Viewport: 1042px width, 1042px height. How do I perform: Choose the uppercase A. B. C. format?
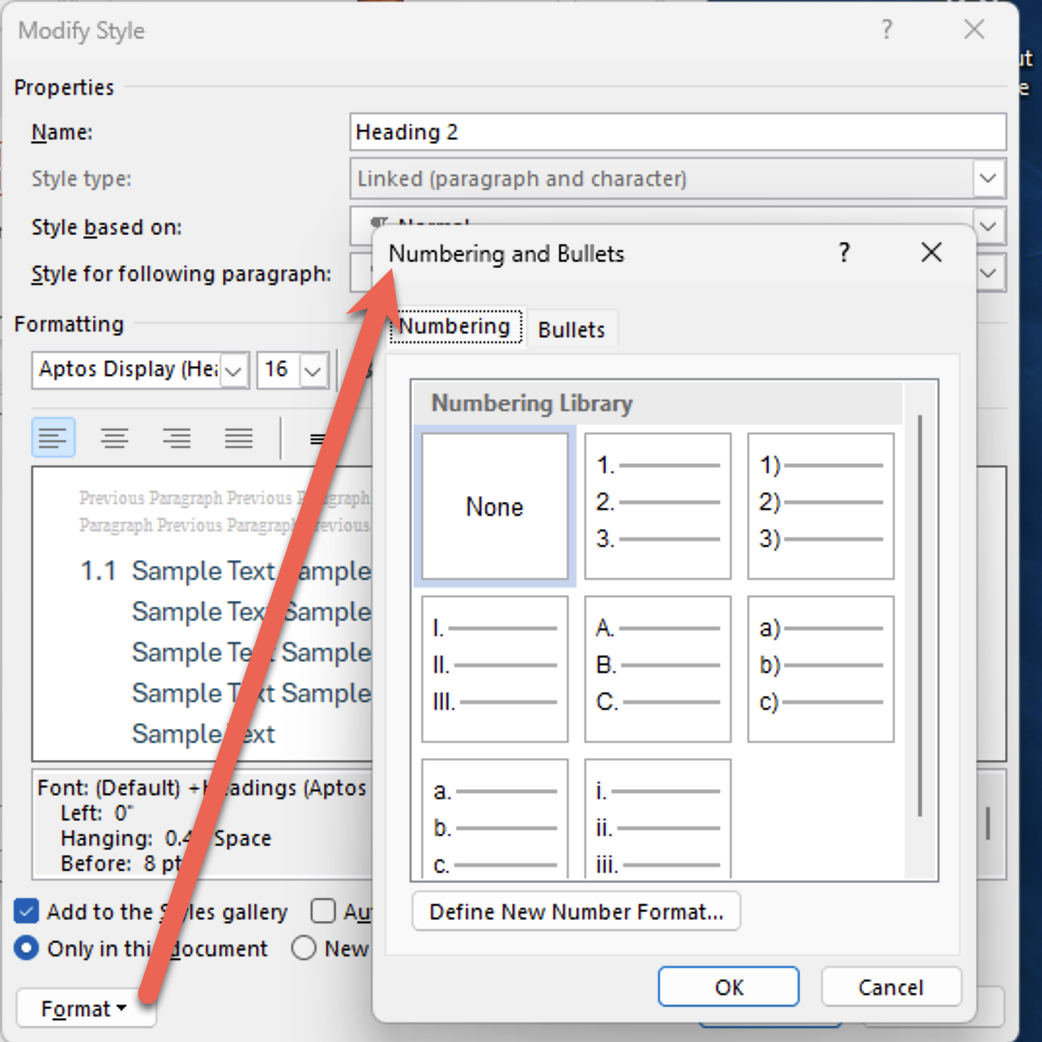coord(657,668)
